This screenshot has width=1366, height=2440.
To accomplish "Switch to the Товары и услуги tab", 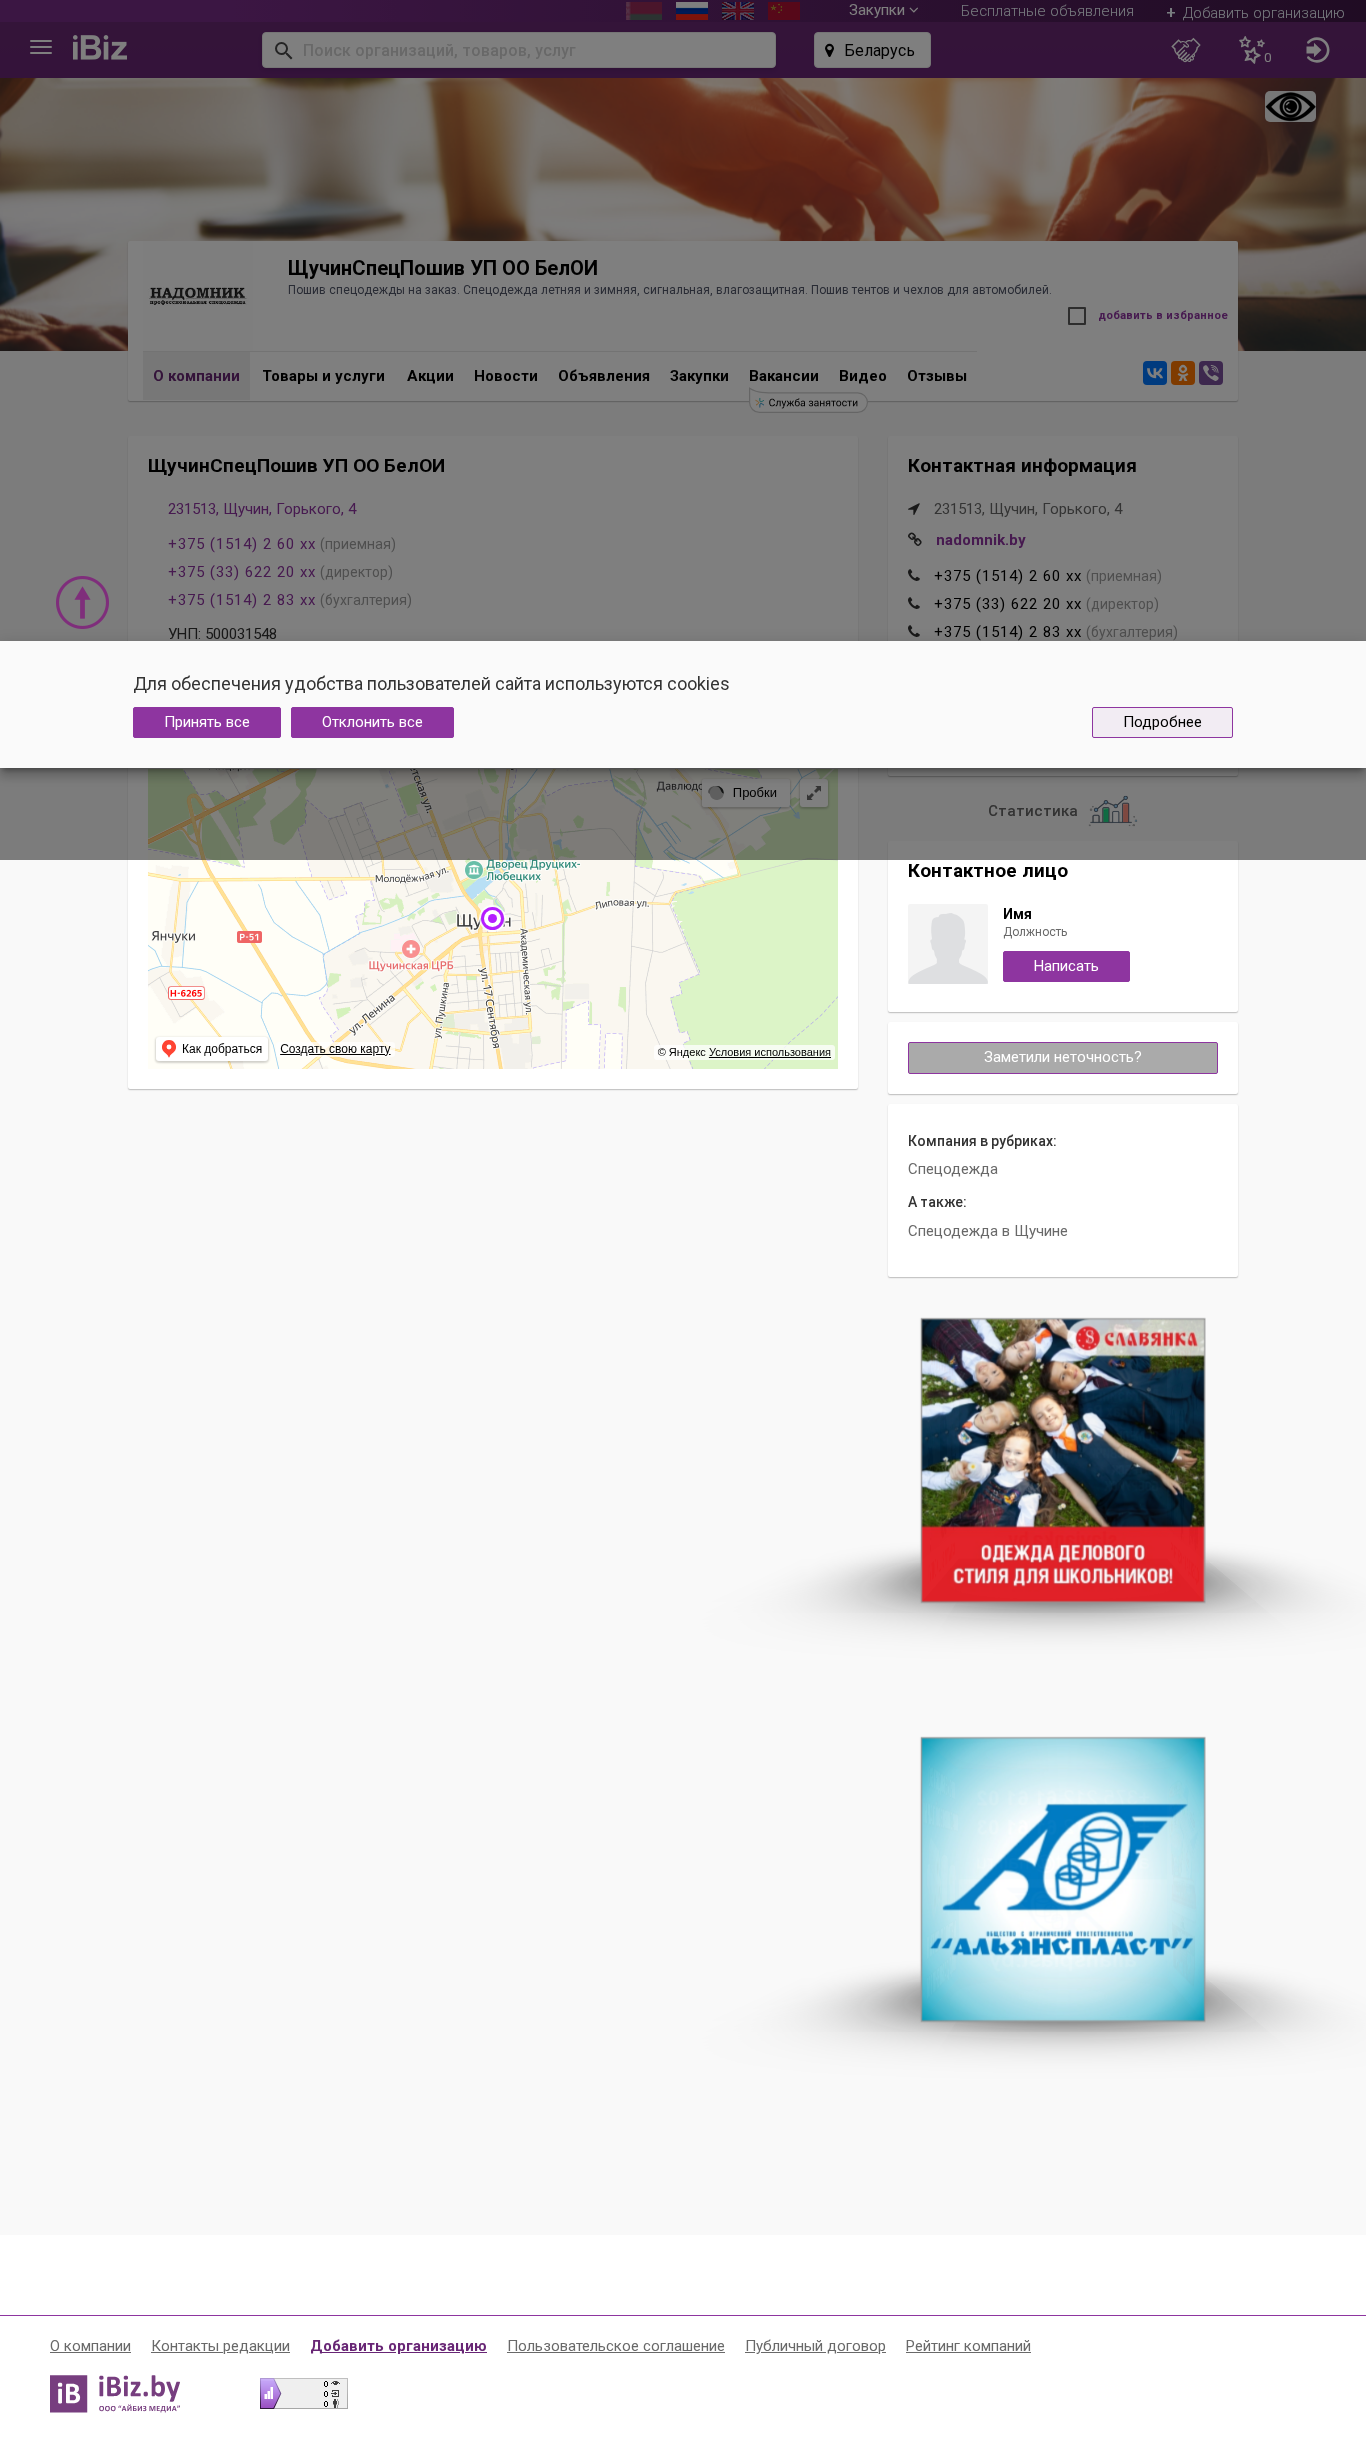I will 324,376.
